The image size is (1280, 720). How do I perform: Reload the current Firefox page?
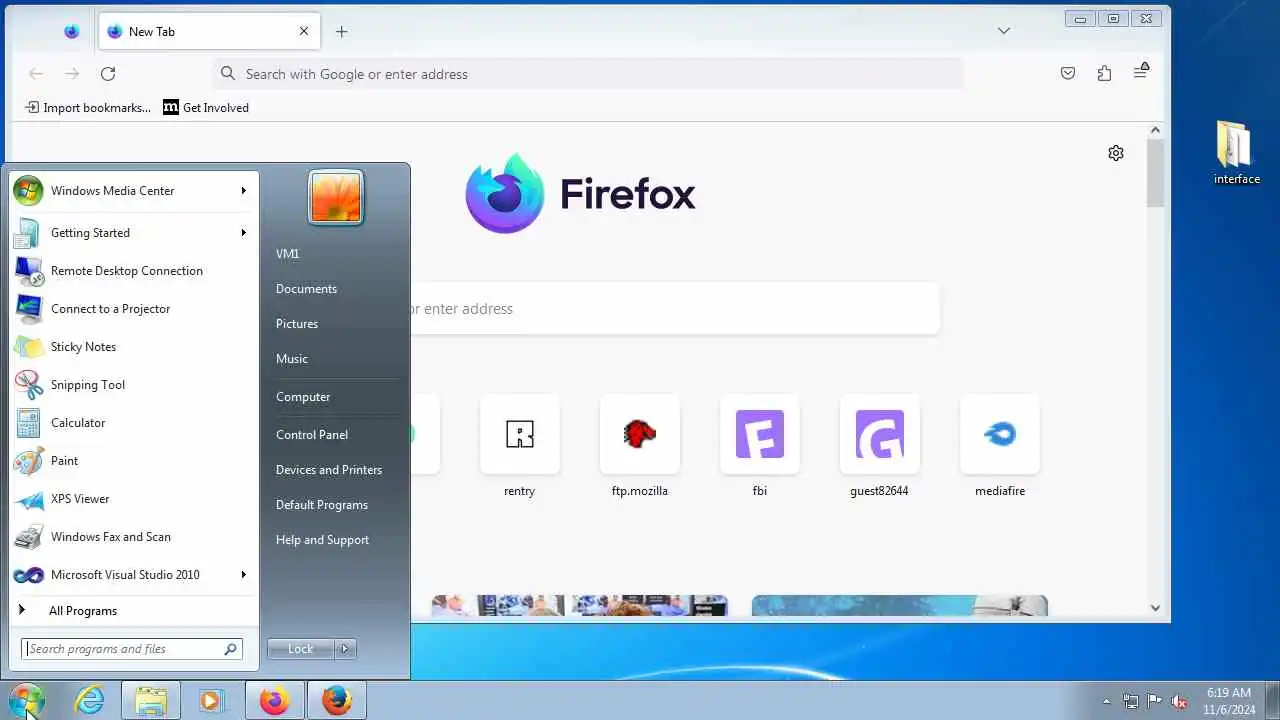(108, 74)
